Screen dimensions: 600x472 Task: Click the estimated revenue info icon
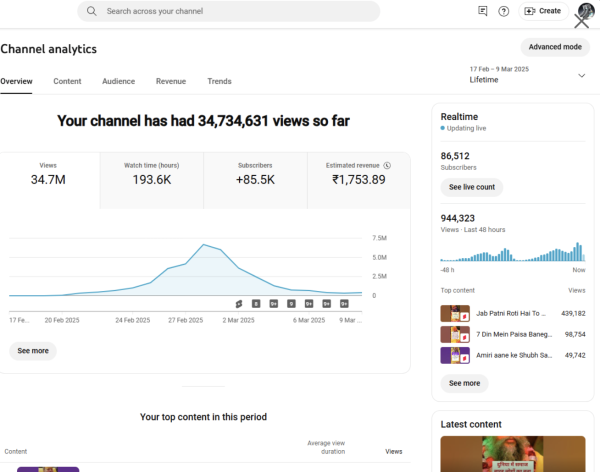(387, 165)
